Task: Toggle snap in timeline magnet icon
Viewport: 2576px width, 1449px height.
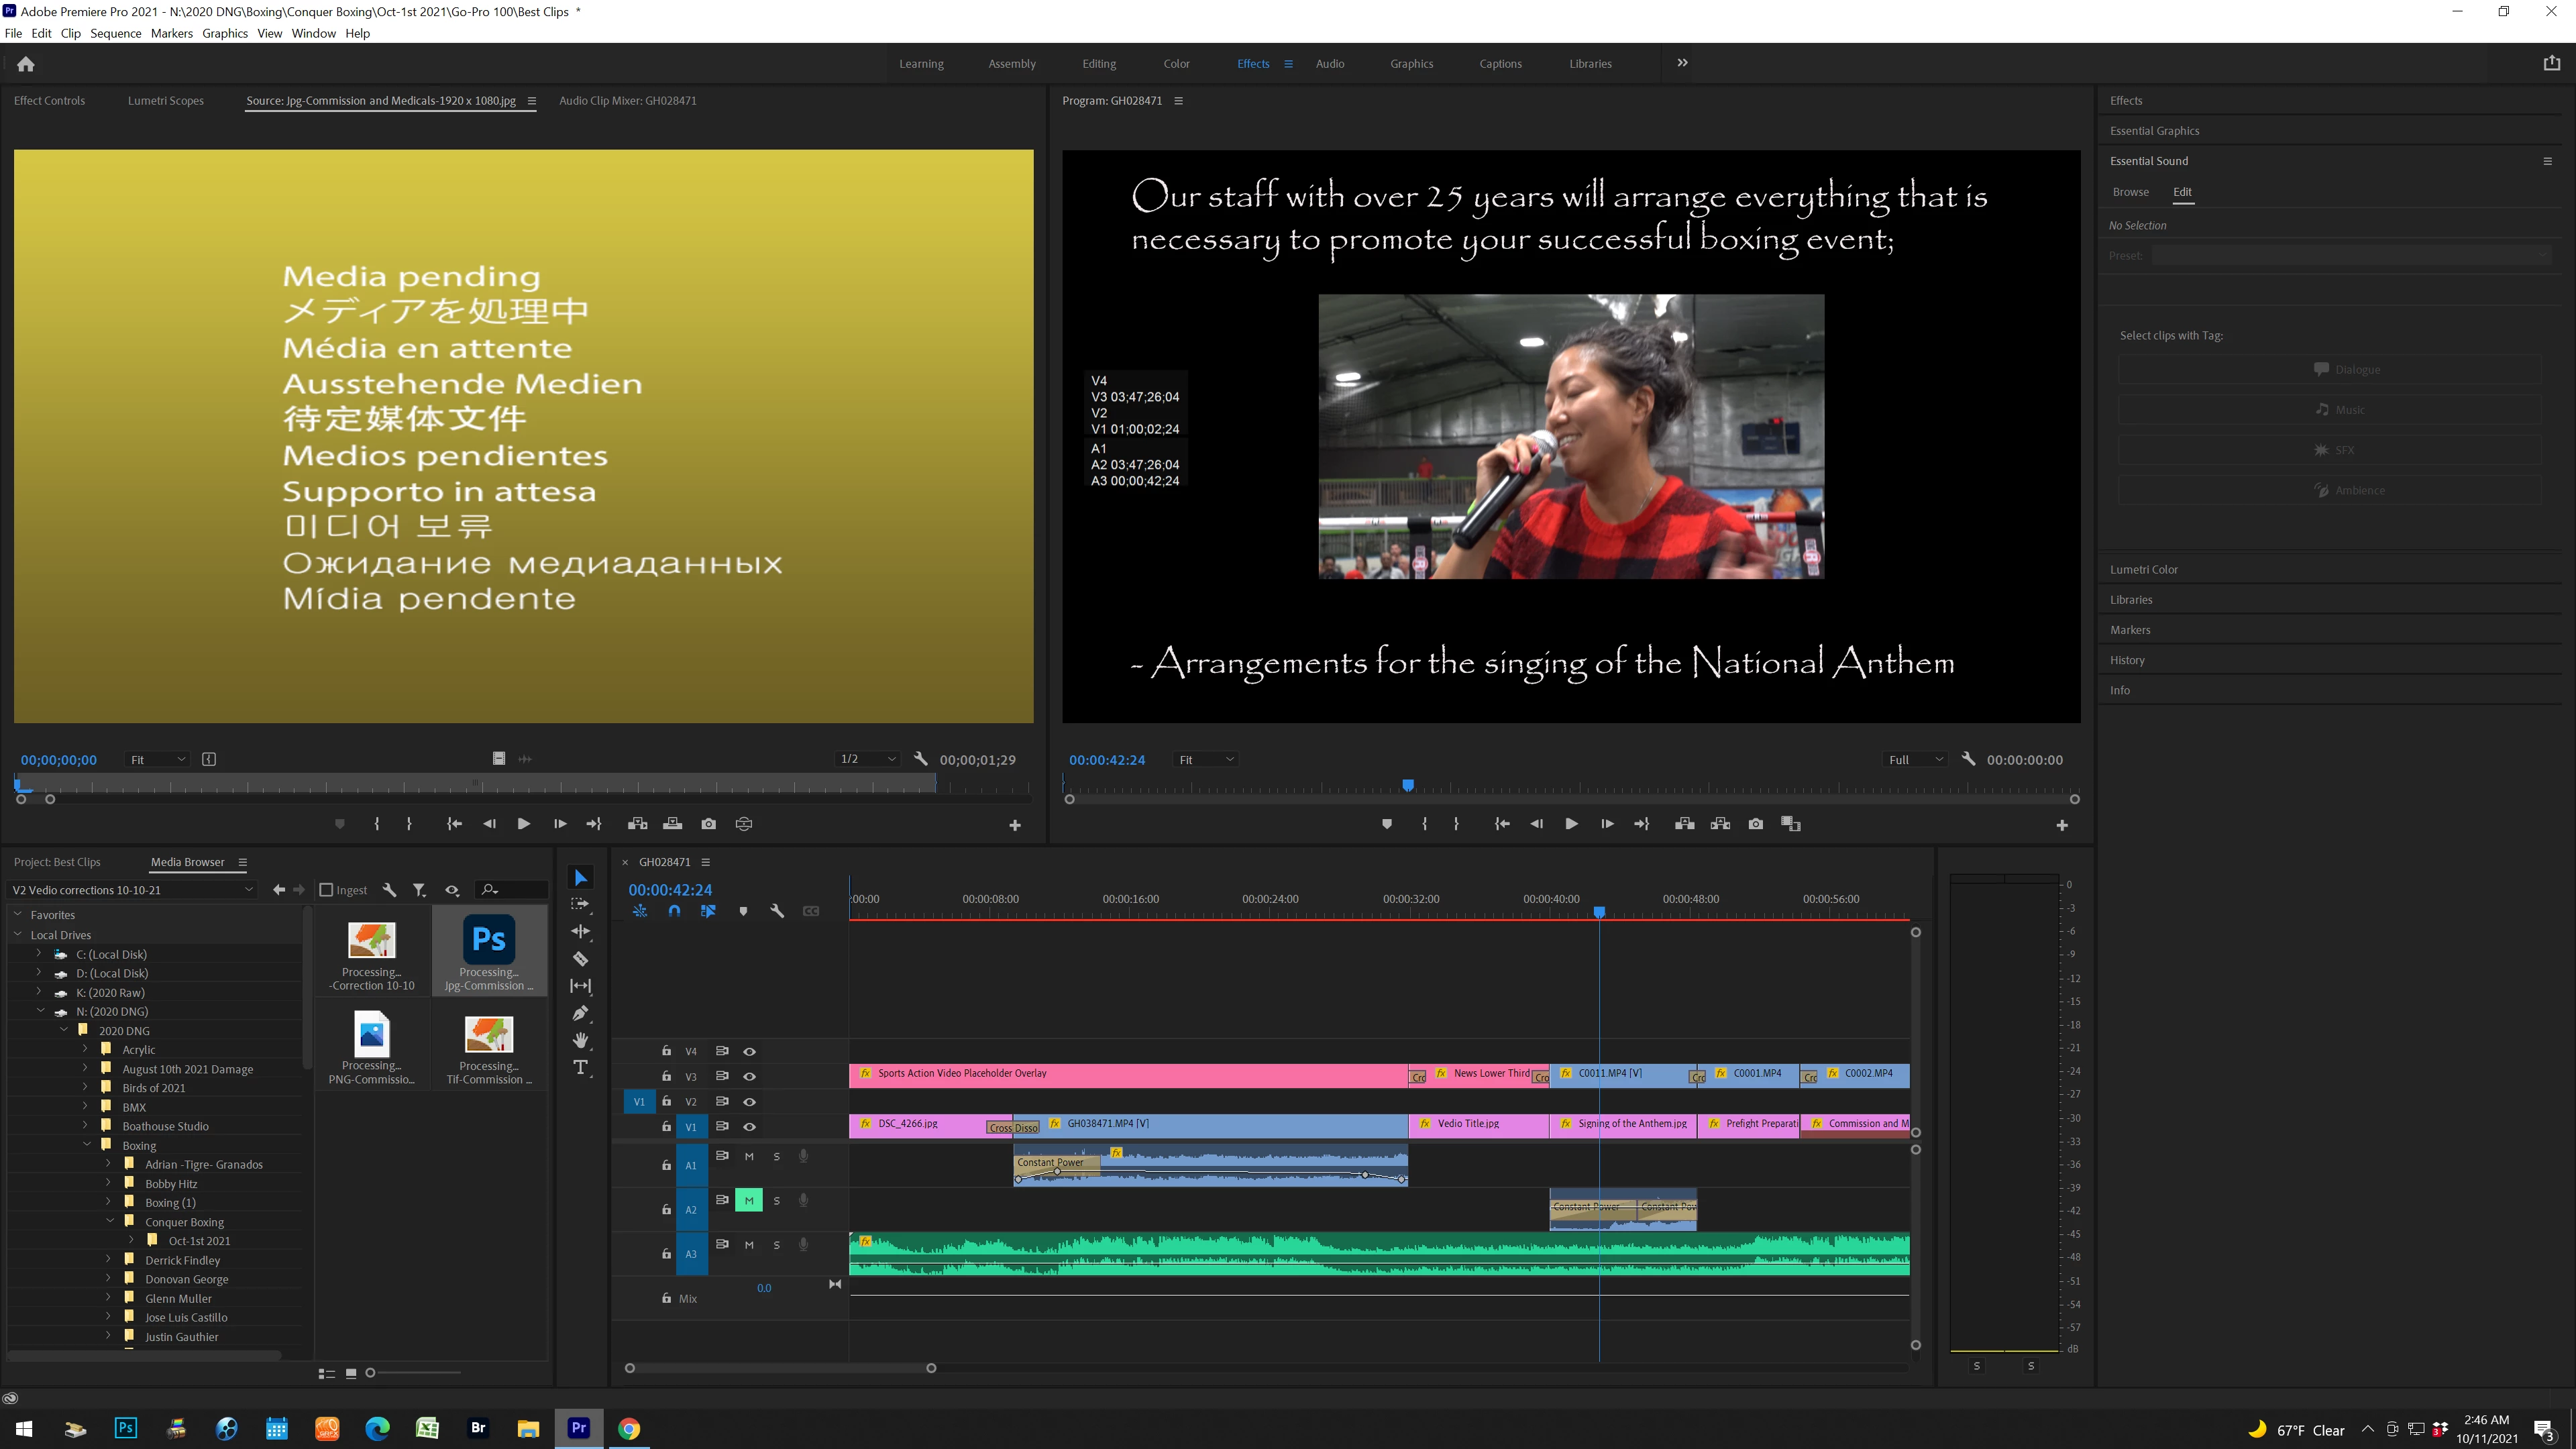Action: (x=674, y=911)
